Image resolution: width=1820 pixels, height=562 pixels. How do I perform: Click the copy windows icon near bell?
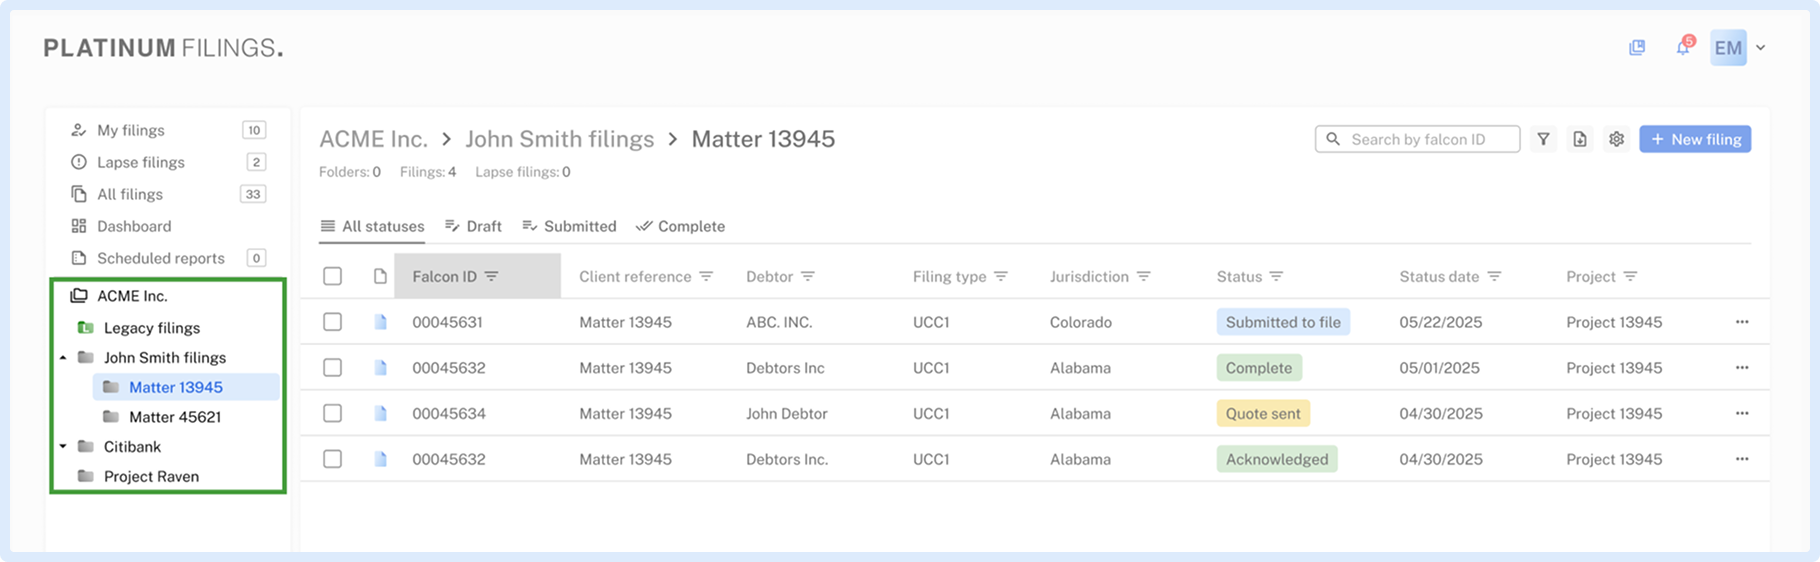pyautogui.click(x=1637, y=47)
